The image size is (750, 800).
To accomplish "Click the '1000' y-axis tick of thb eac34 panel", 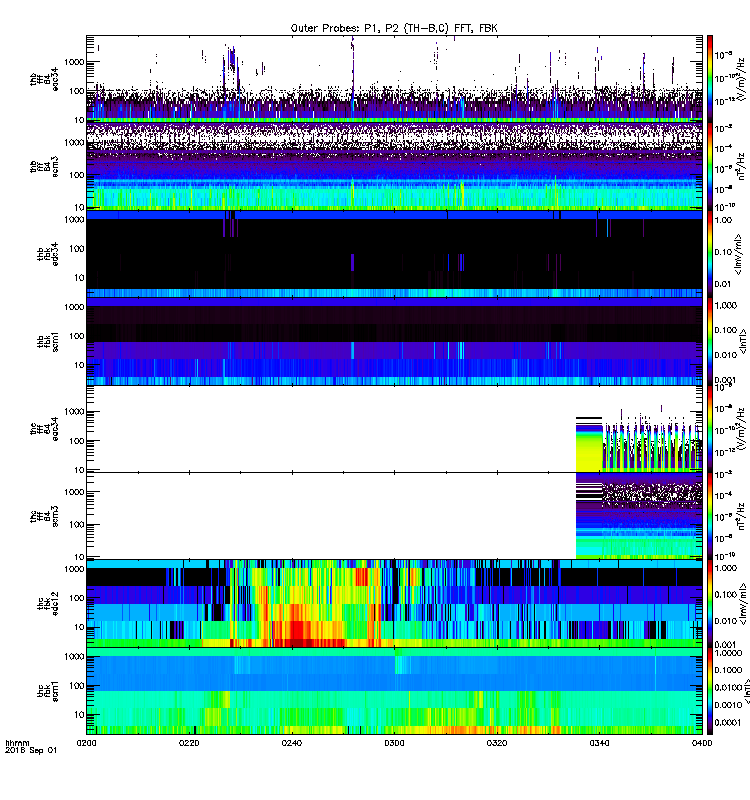I will coord(74,62).
